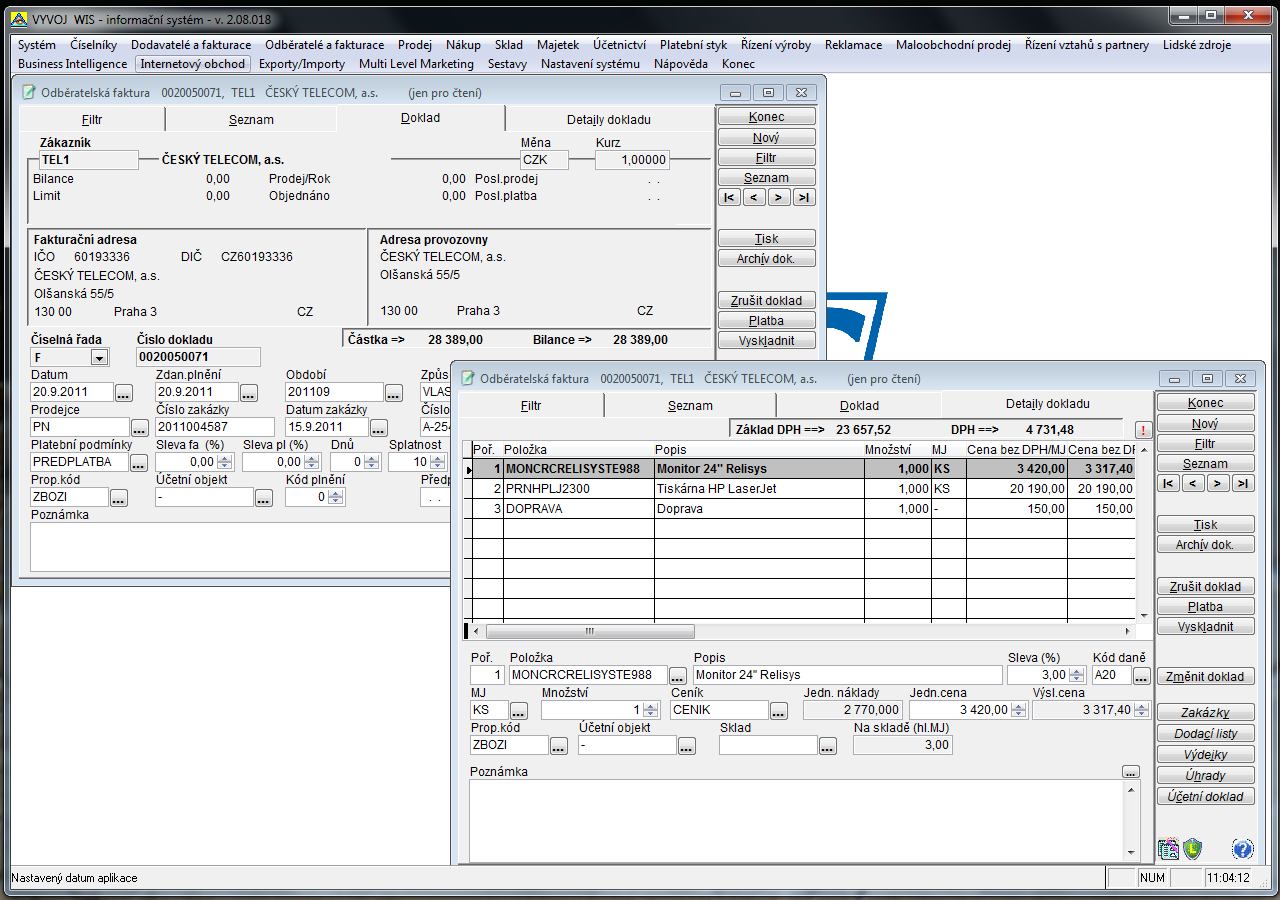
Task: Click Archív dok. in the back window
Action: click(x=766, y=259)
